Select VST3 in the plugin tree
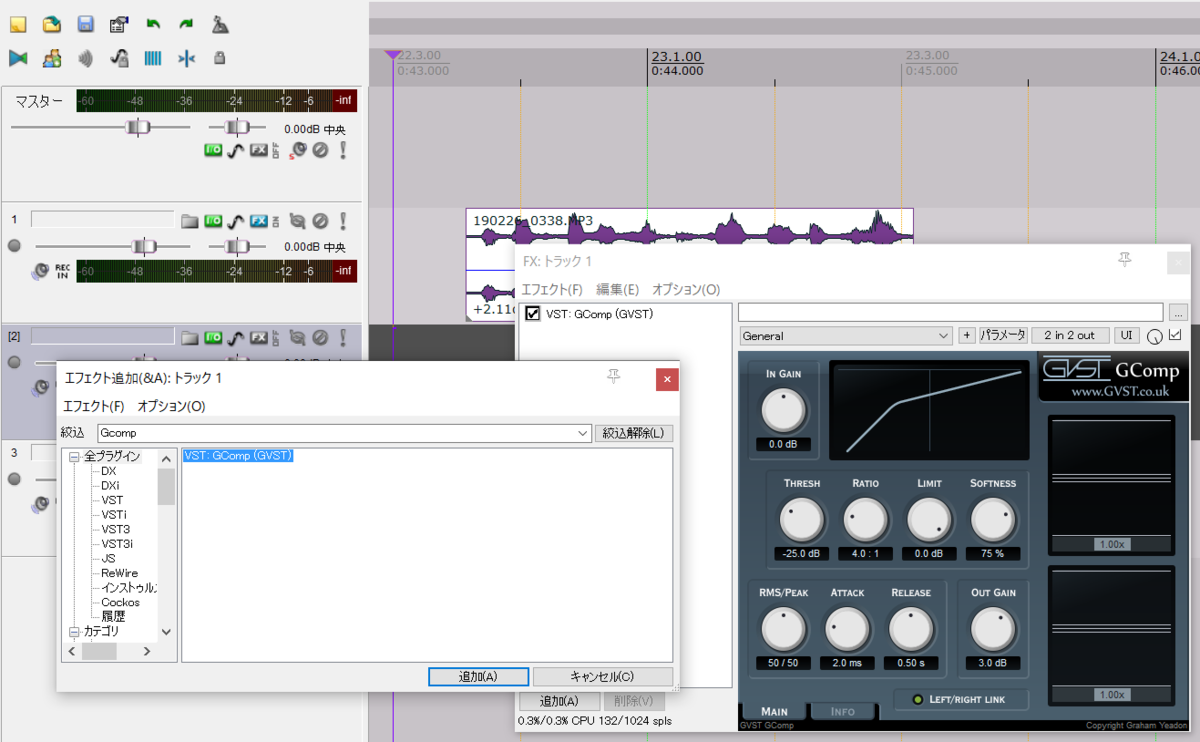The width and height of the screenshot is (1200, 742). 115,529
